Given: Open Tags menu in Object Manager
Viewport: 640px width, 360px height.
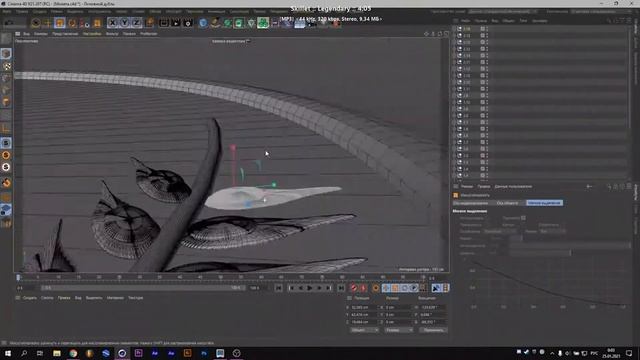Looking at the screenshot, I should point(523,21).
